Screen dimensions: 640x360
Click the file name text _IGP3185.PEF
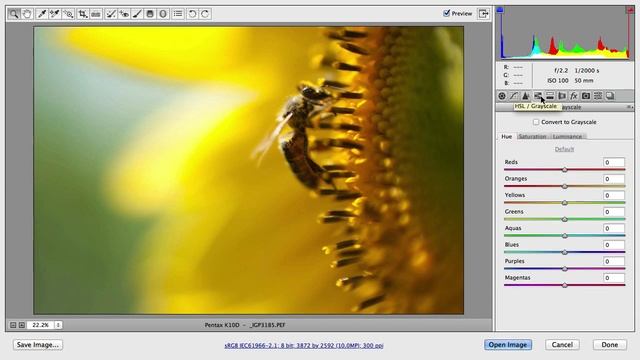267,325
